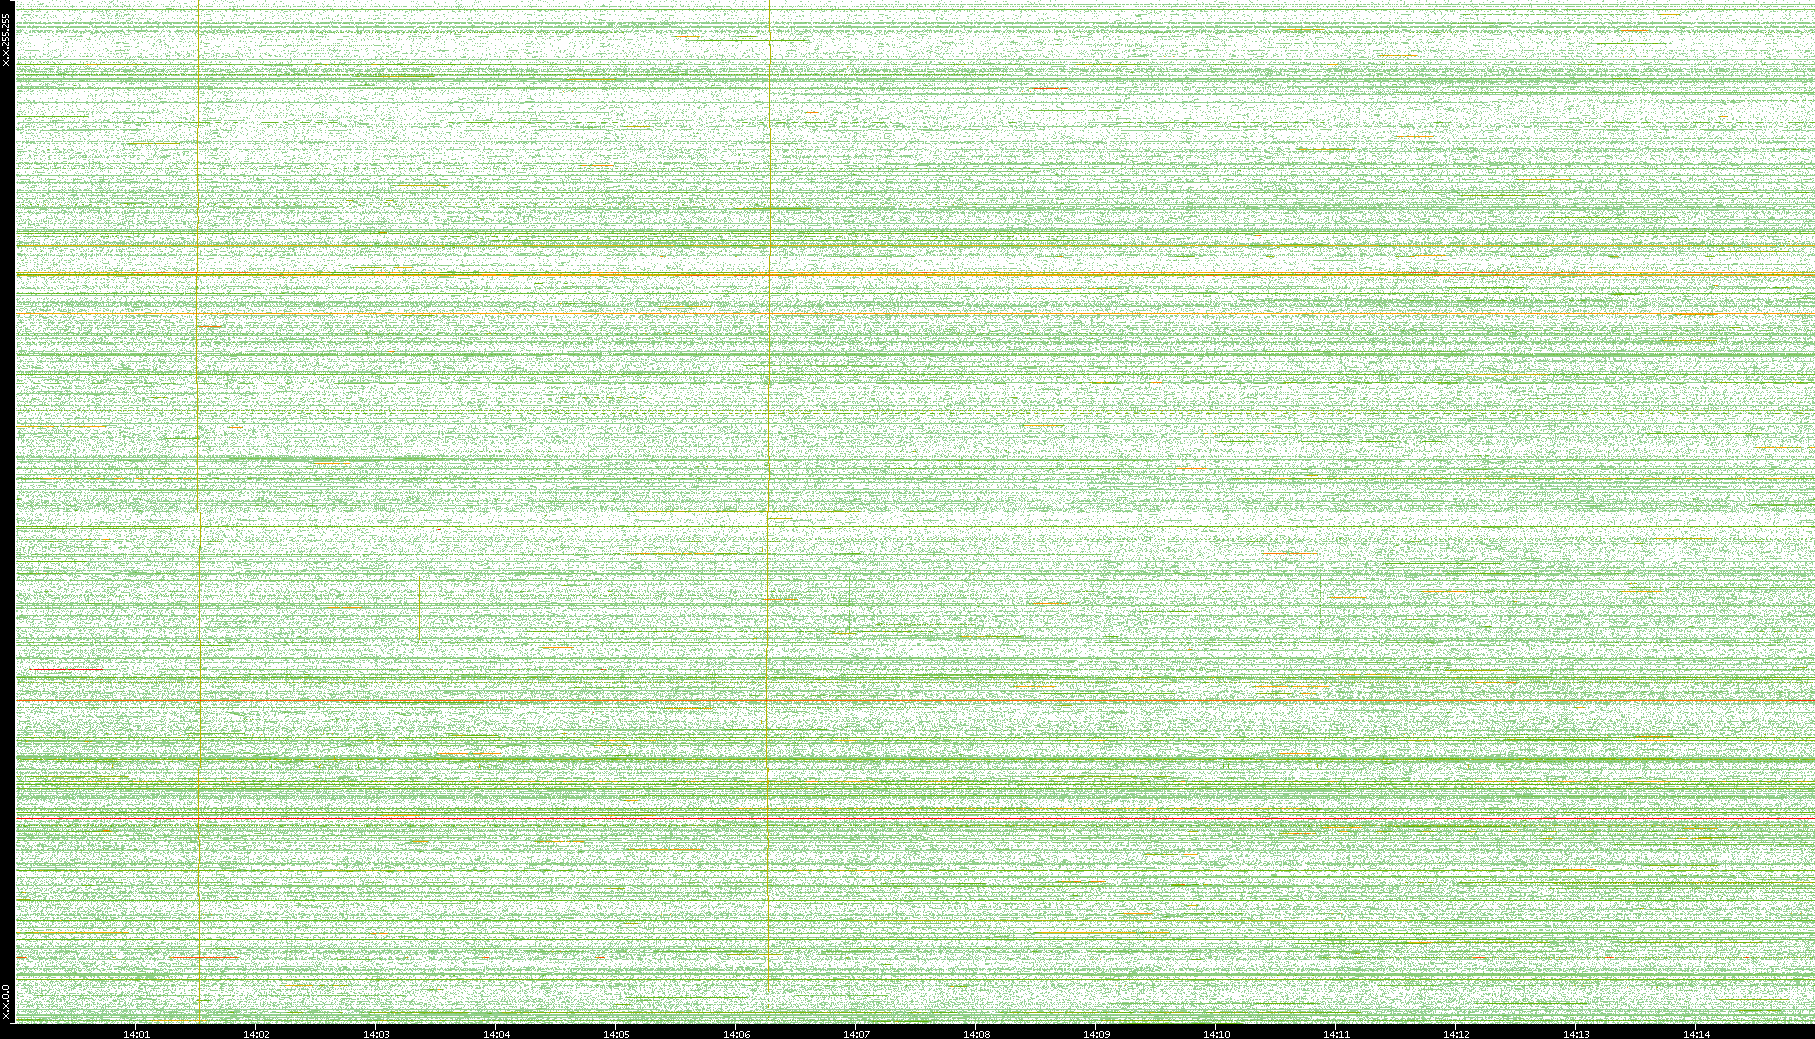Select the 14:05 time marker
1815x1039 pixels.
point(617,1033)
